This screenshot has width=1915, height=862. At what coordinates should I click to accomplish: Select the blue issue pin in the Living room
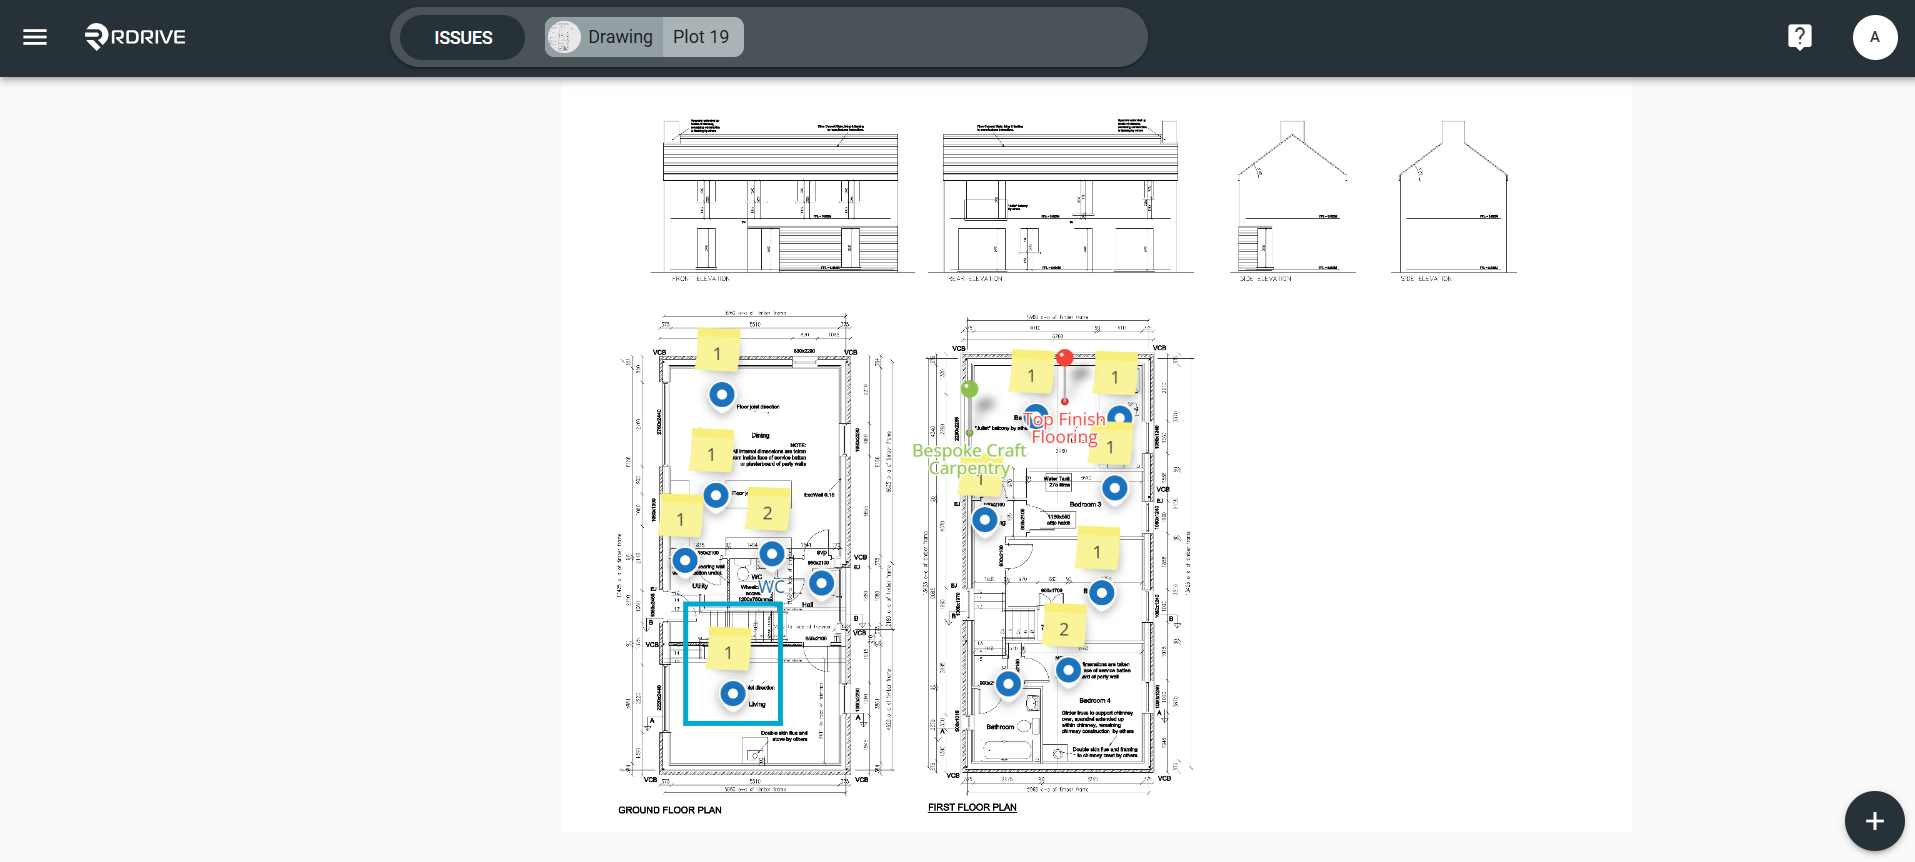tap(733, 693)
